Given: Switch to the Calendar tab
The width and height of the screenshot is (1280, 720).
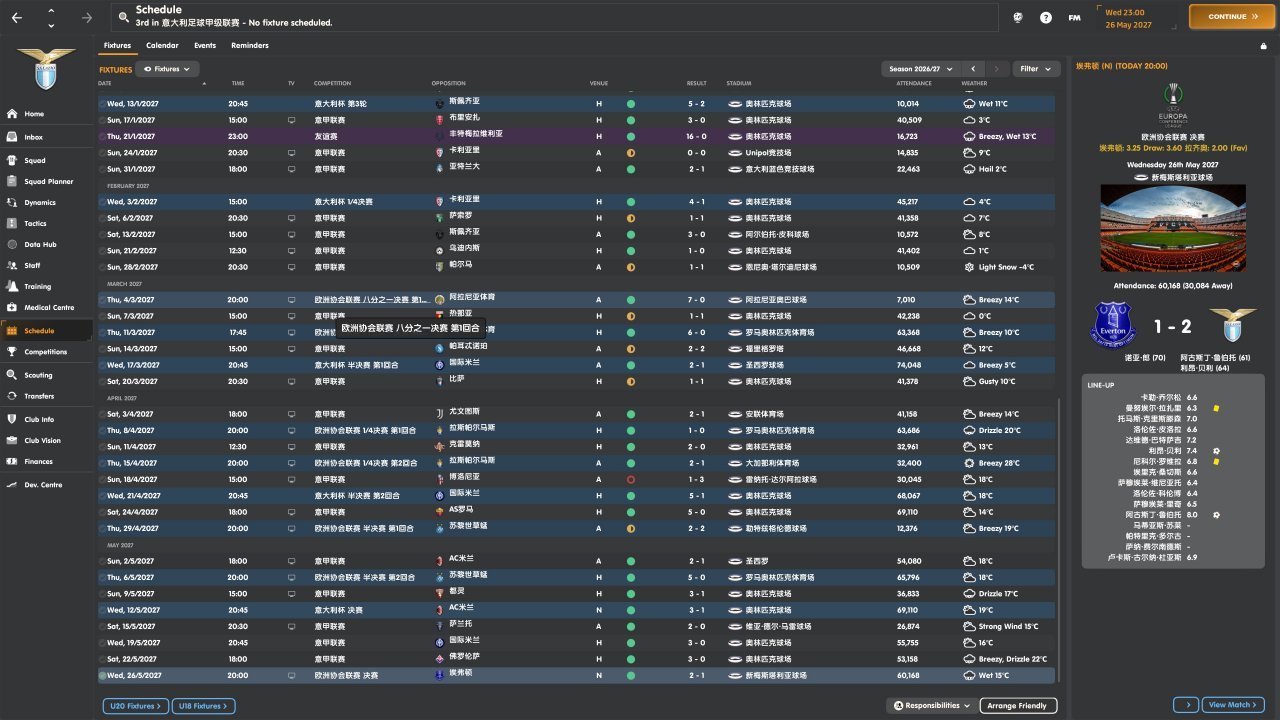Looking at the screenshot, I should 162,45.
